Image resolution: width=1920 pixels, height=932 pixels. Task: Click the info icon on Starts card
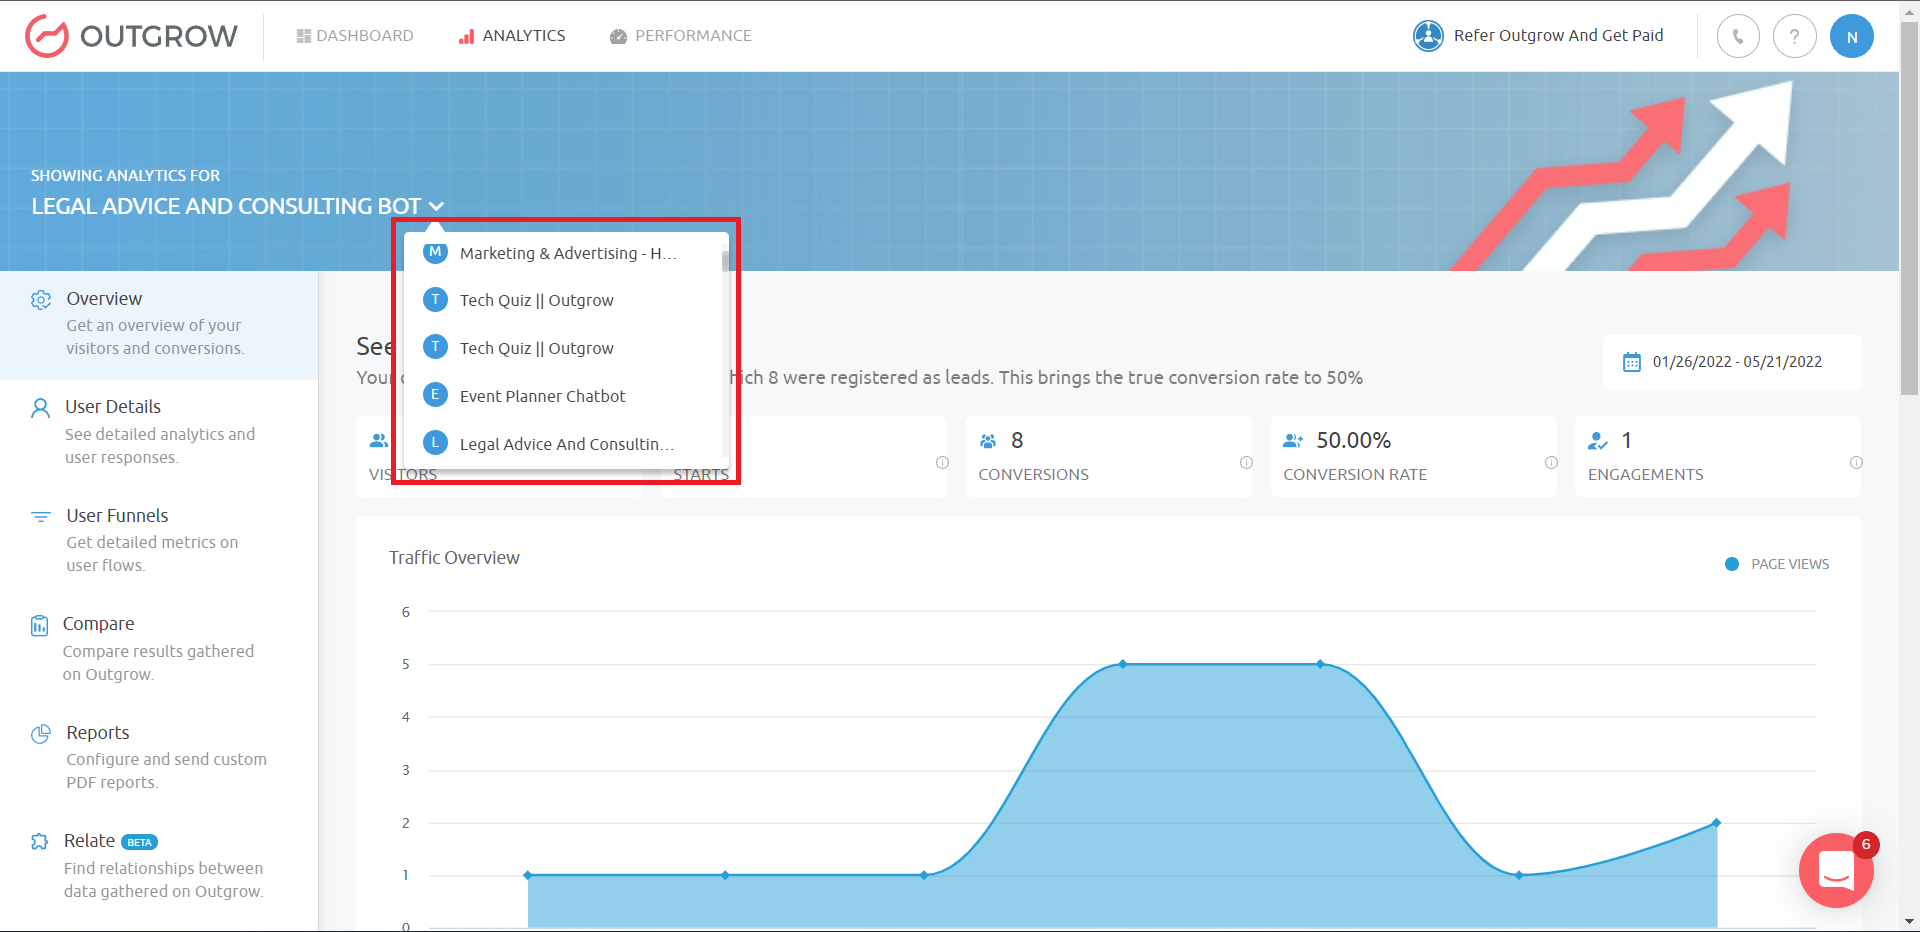tap(942, 462)
